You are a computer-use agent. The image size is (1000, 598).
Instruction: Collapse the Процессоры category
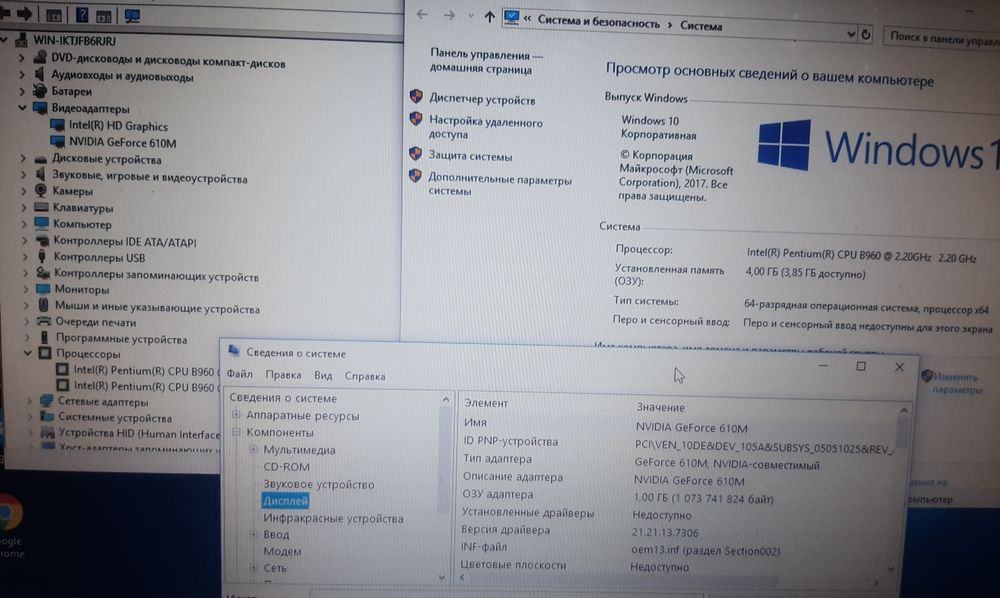coord(28,353)
